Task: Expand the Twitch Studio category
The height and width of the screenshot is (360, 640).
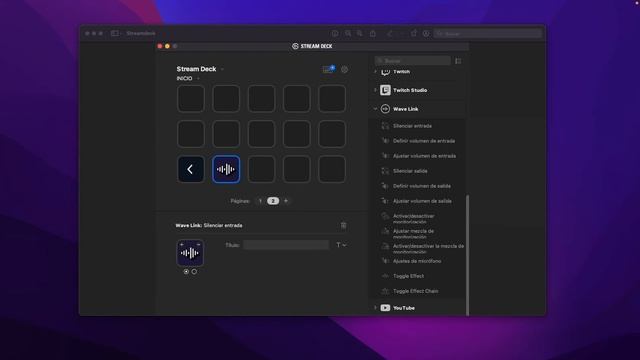Action: click(375, 90)
